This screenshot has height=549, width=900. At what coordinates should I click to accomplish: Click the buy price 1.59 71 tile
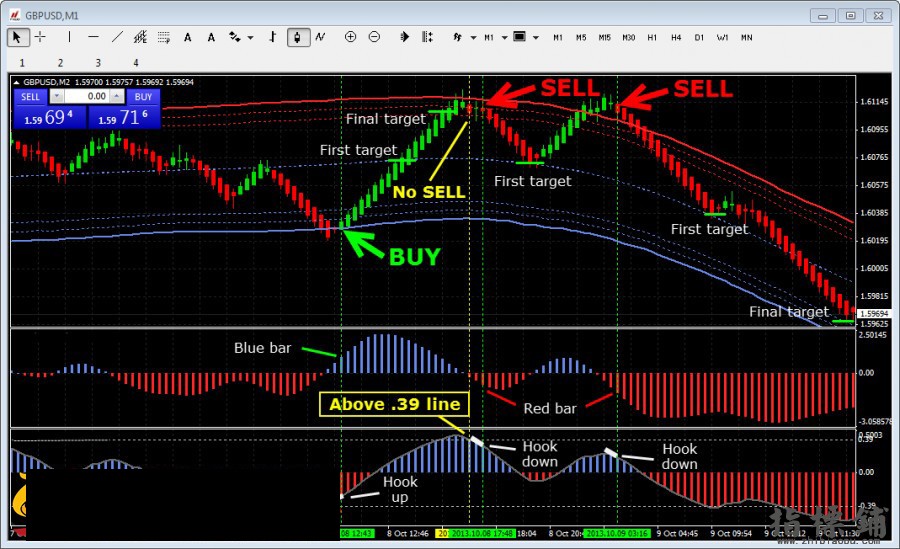click(123, 117)
